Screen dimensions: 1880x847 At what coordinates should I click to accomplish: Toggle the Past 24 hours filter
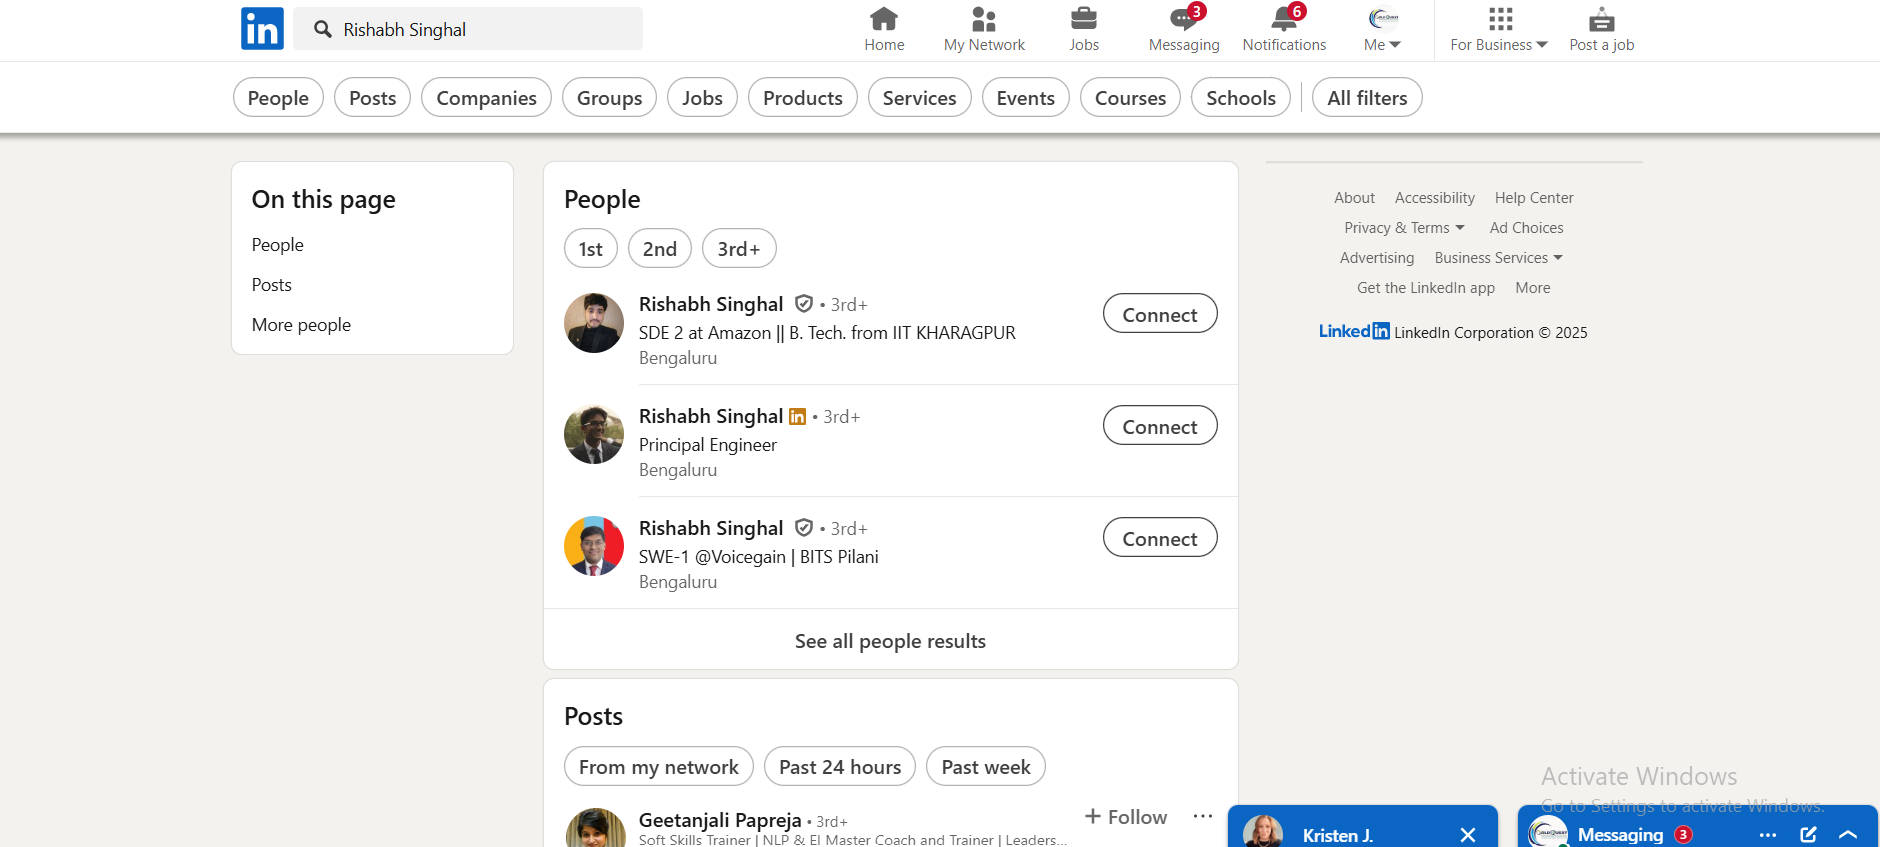pyautogui.click(x=839, y=767)
